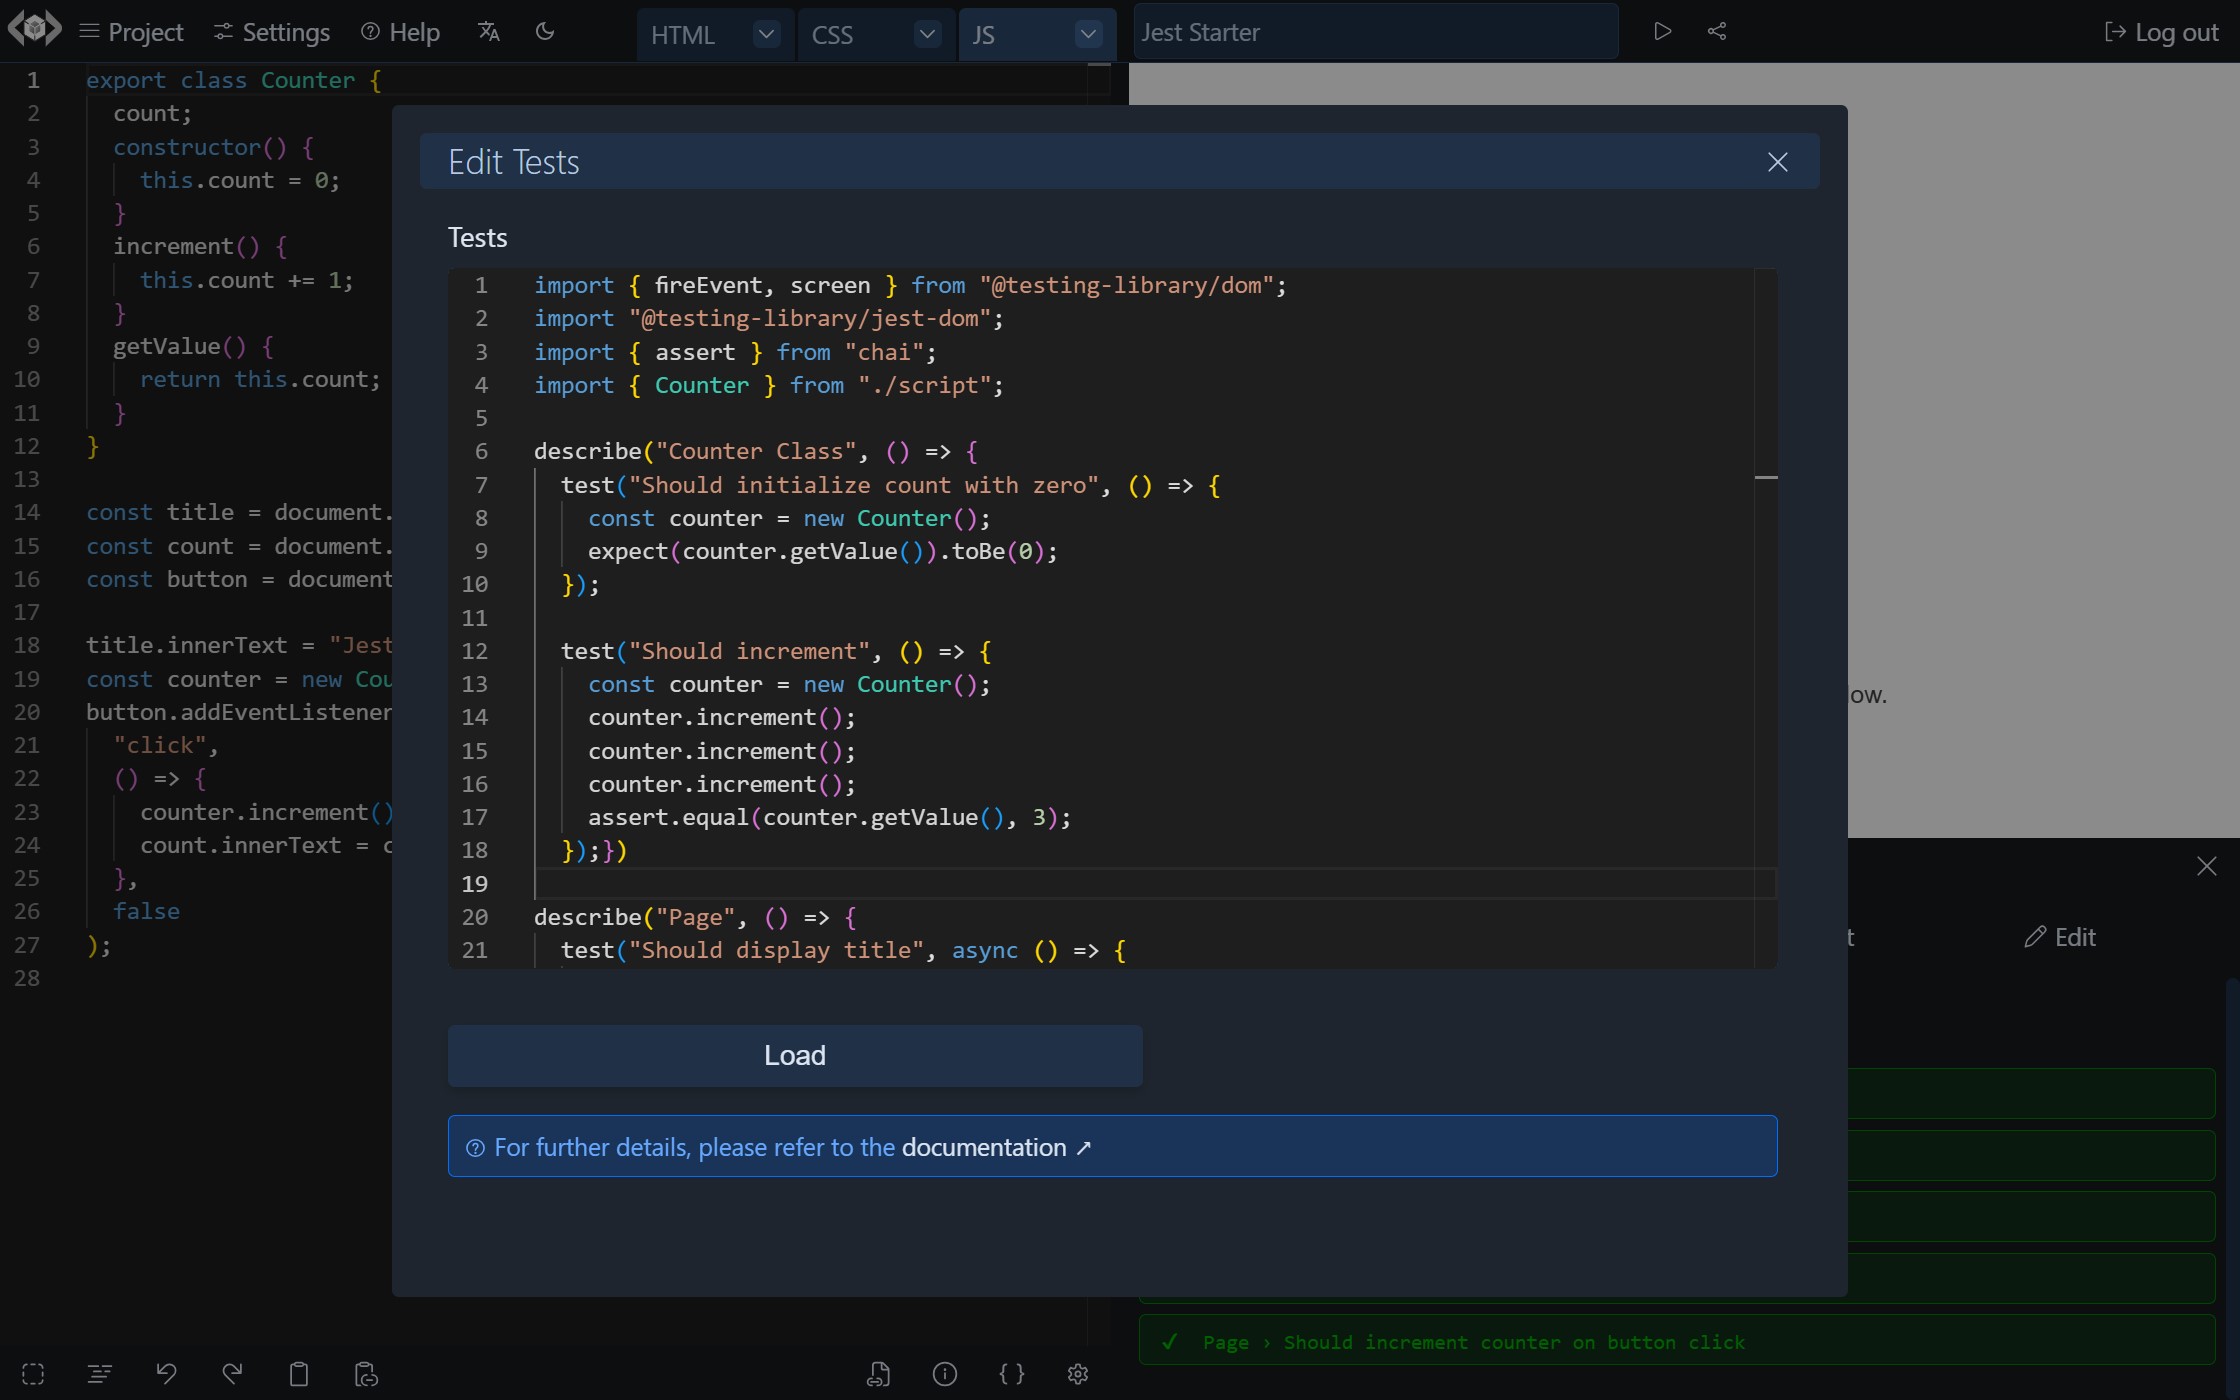
Task: Show project info via the info icon
Action: click(x=945, y=1374)
